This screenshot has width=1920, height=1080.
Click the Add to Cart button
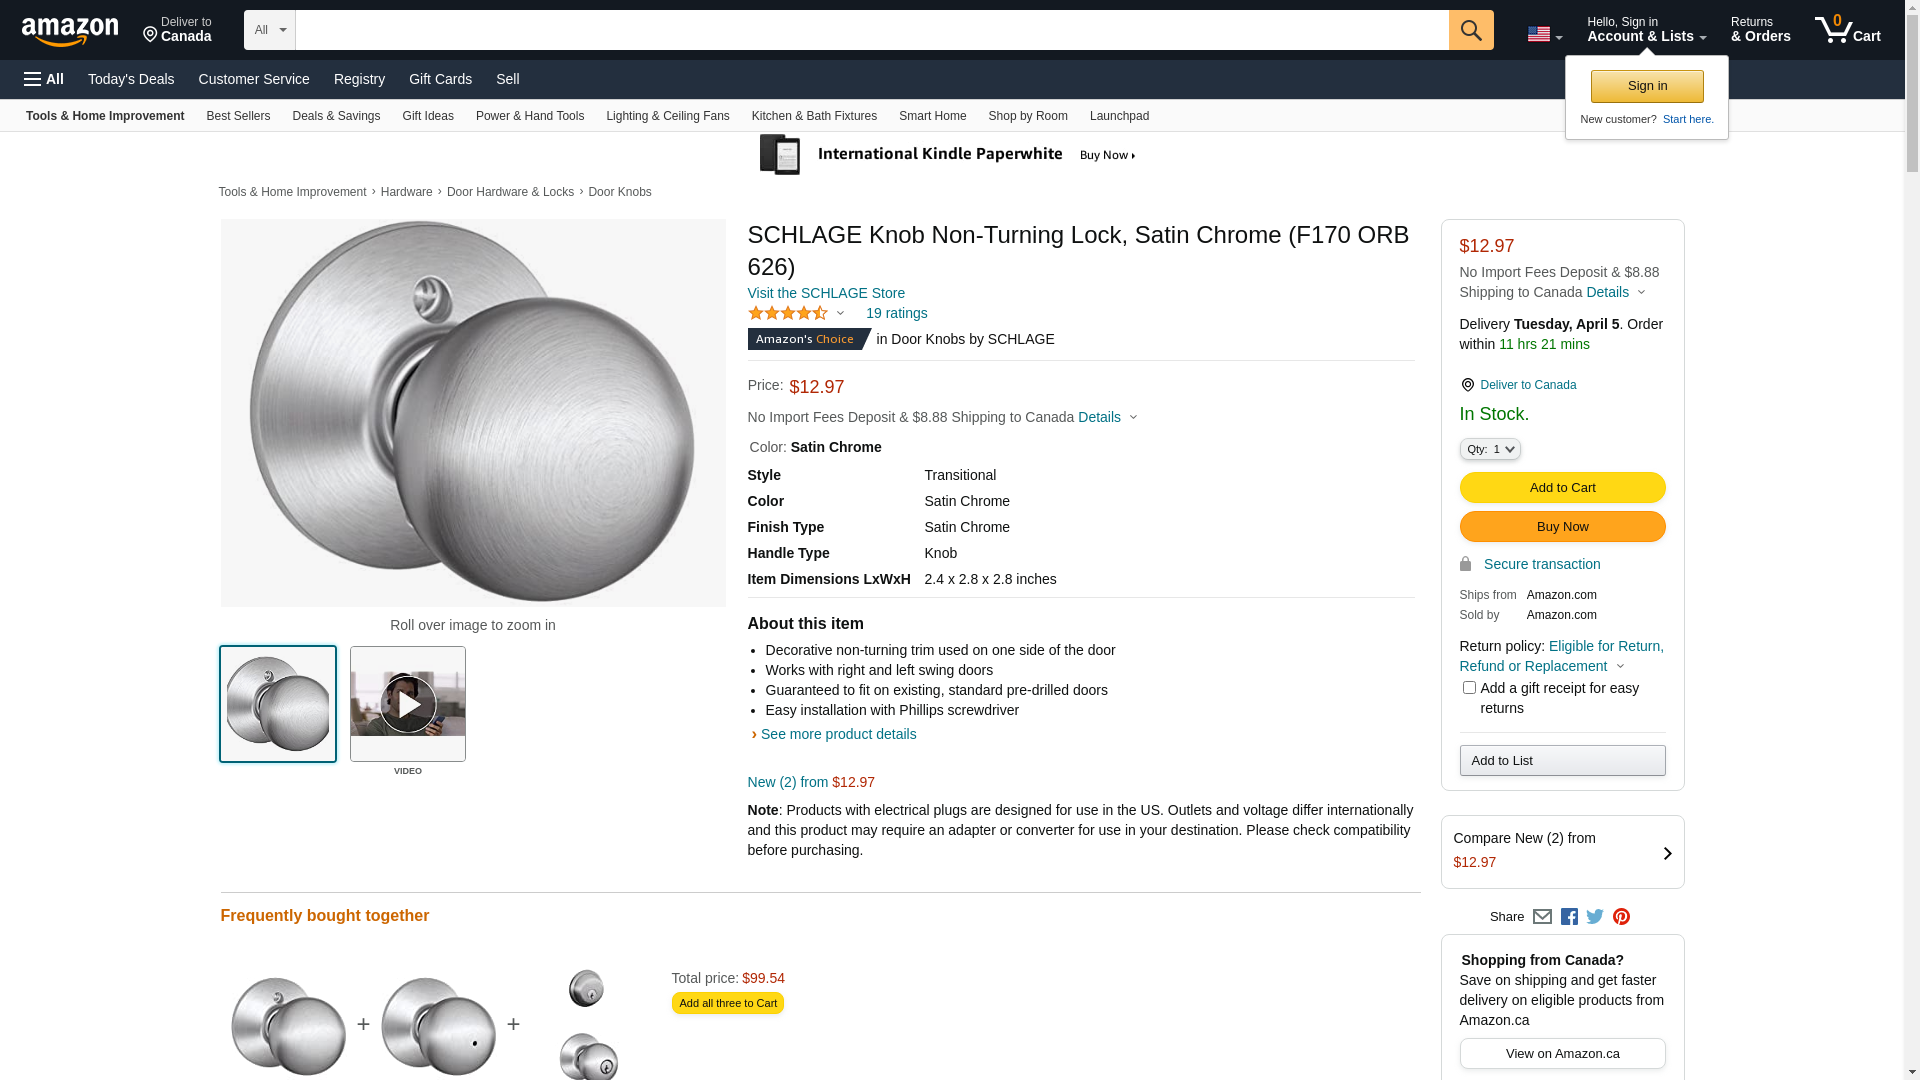[x=1562, y=488]
